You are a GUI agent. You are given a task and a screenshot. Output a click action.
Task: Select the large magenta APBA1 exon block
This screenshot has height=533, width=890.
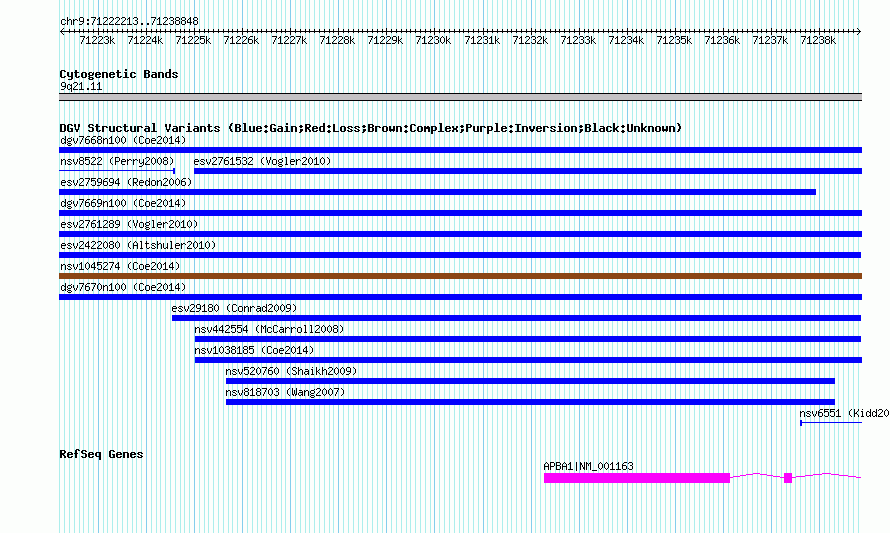pos(637,478)
